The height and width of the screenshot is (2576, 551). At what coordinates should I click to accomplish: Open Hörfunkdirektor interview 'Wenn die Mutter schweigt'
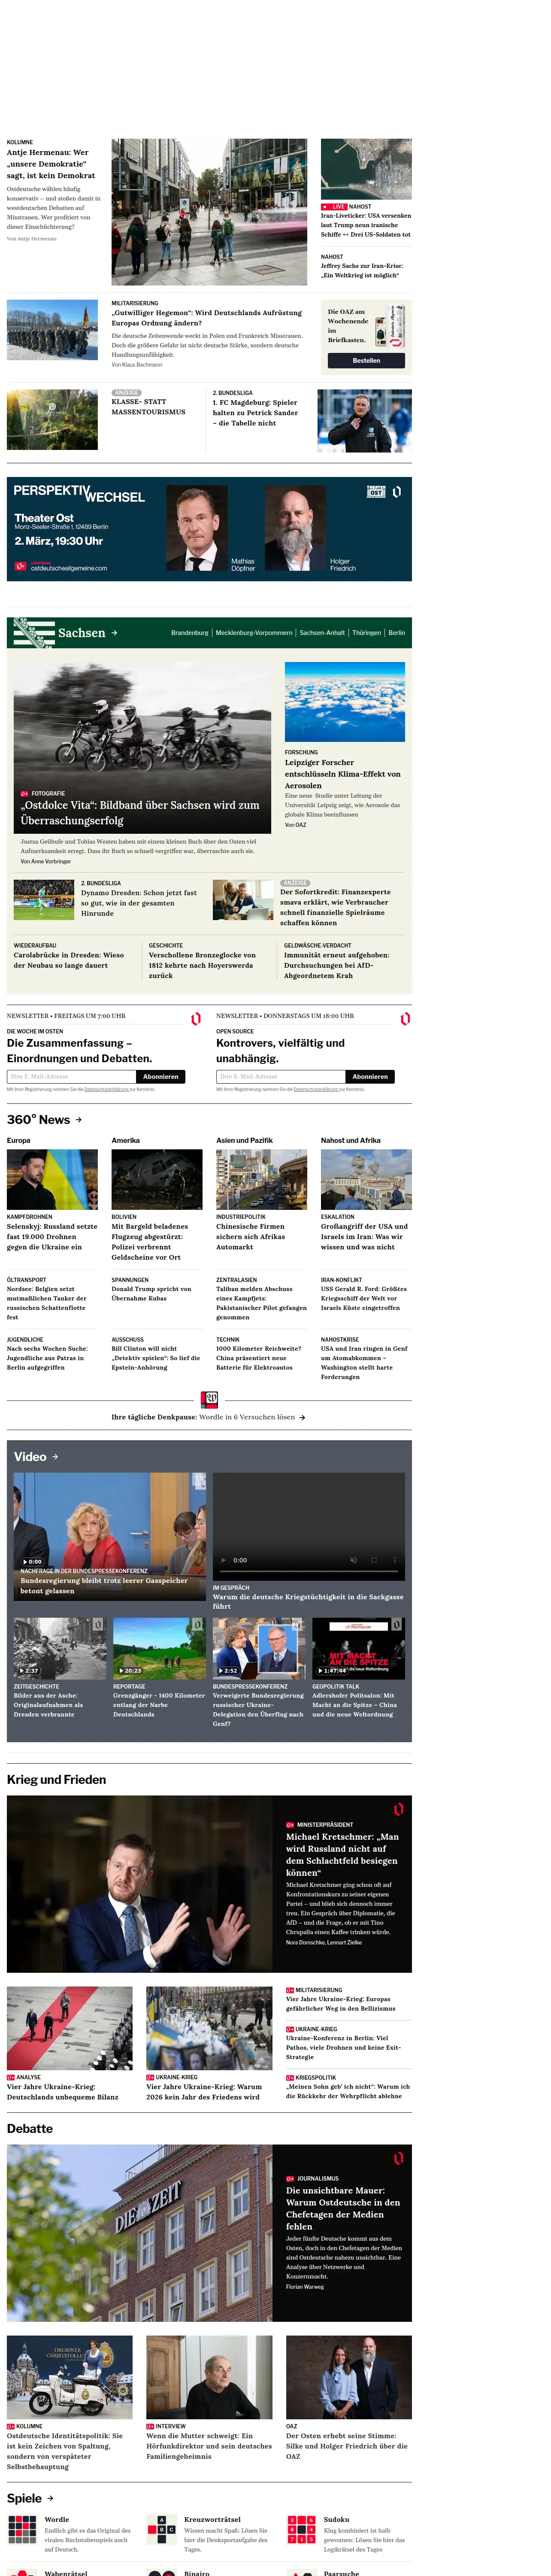(209, 2445)
